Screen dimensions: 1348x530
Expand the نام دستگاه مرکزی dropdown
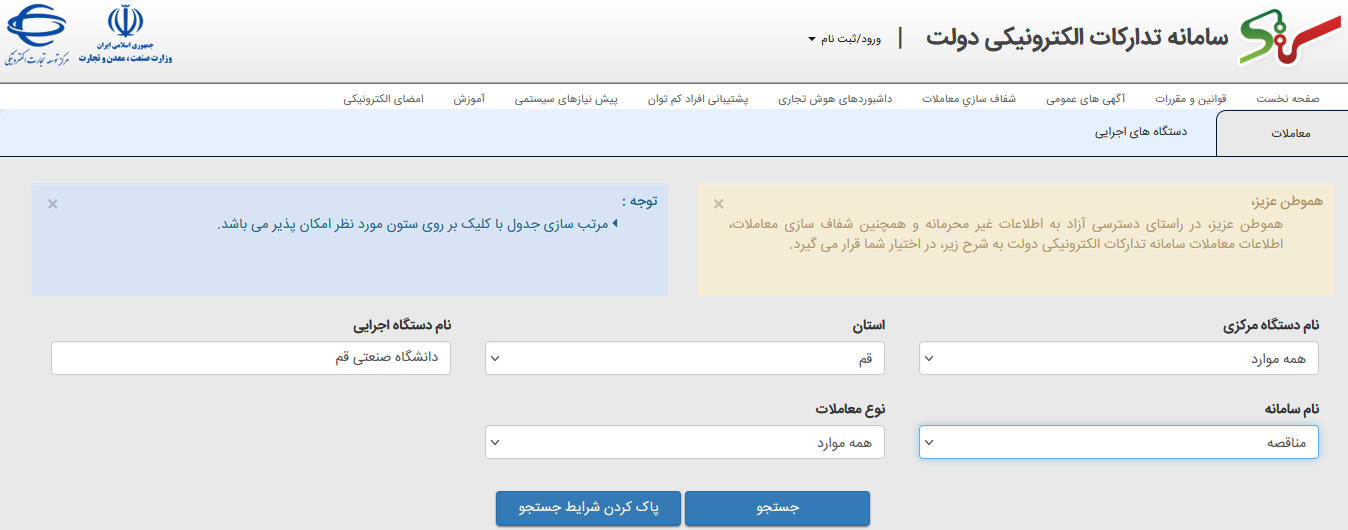point(1118,358)
